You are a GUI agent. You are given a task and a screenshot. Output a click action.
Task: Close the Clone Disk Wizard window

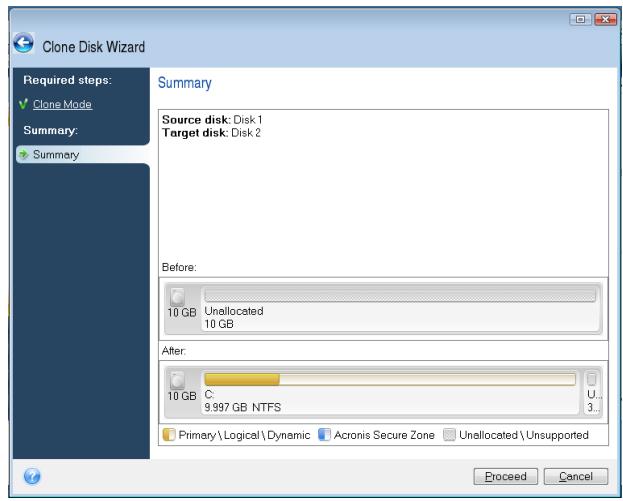(605, 19)
